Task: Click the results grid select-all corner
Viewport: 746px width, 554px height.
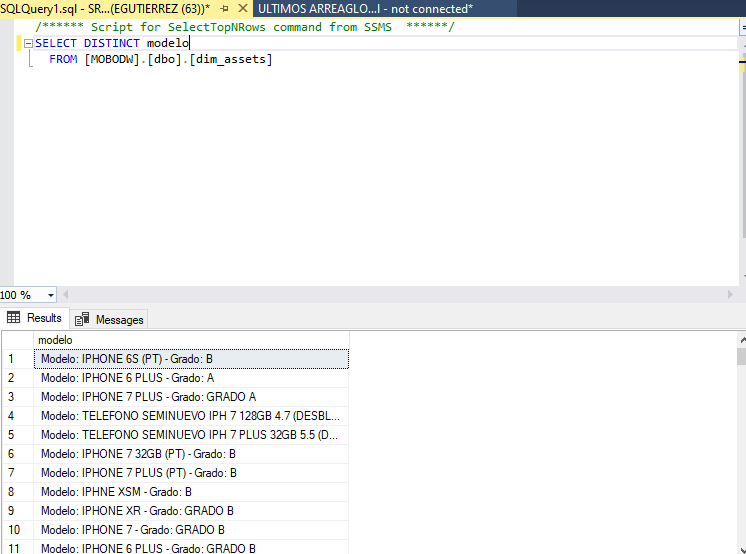Action: [x=18, y=340]
